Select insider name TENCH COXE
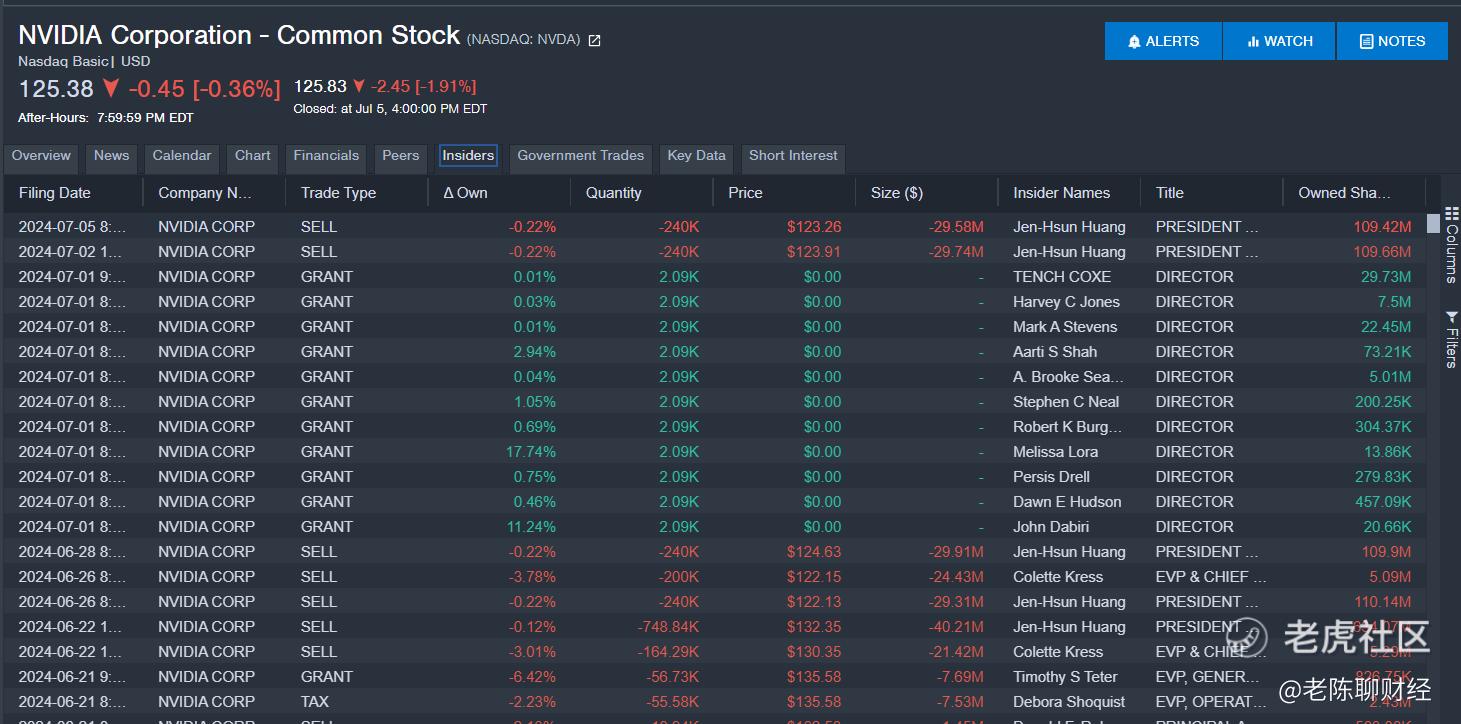The image size is (1461, 724). tap(1061, 277)
